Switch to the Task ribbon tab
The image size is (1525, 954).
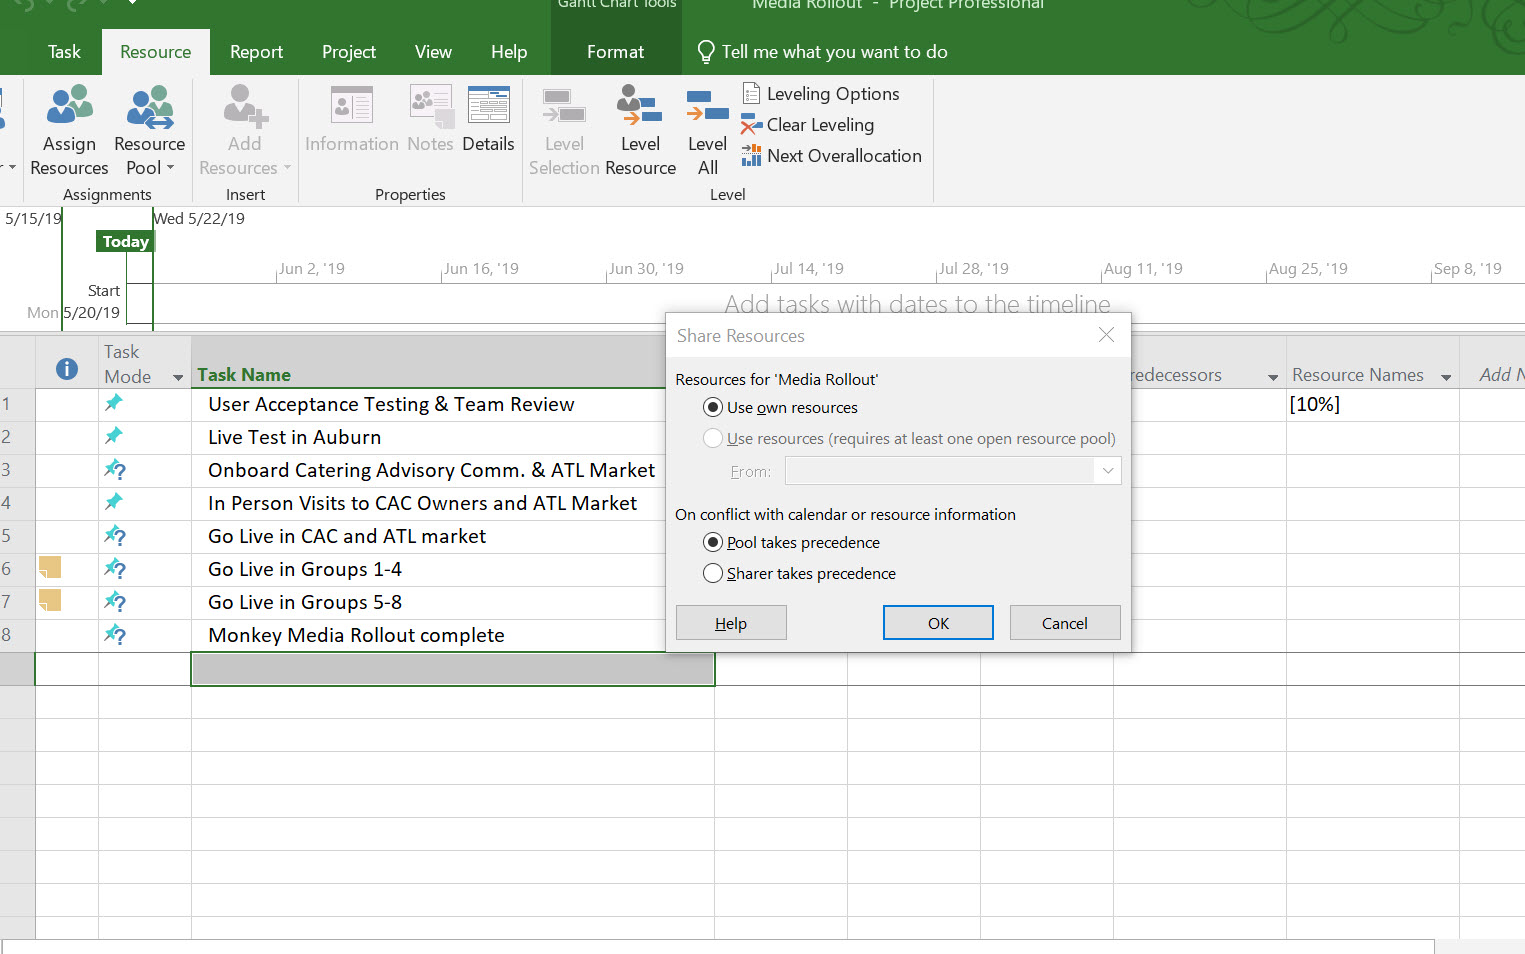pyautogui.click(x=64, y=52)
